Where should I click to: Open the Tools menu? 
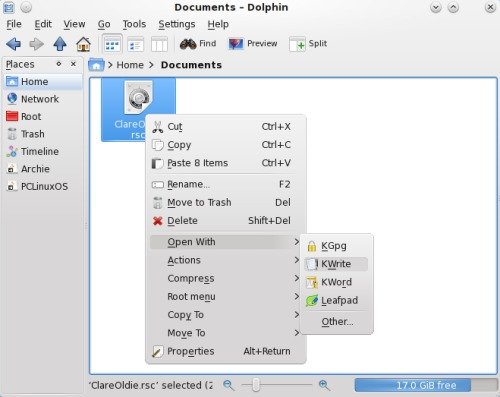click(x=134, y=24)
